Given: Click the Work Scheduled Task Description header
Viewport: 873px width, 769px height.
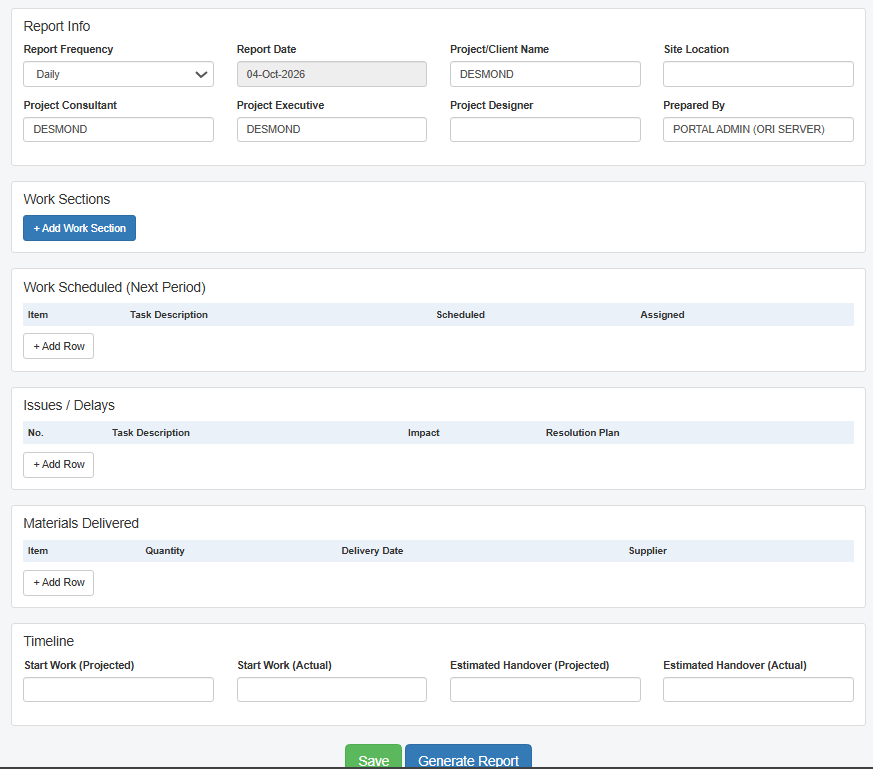Looking at the screenshot, I should pos(169,315).
